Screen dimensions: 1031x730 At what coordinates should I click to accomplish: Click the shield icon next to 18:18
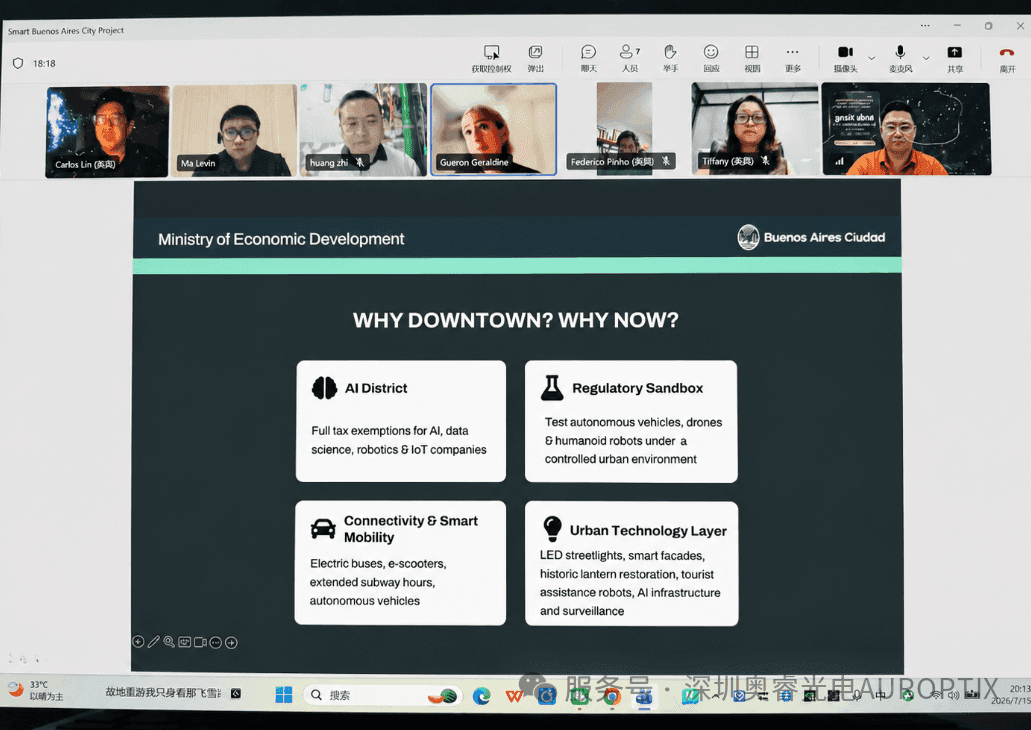pos(18,63)
